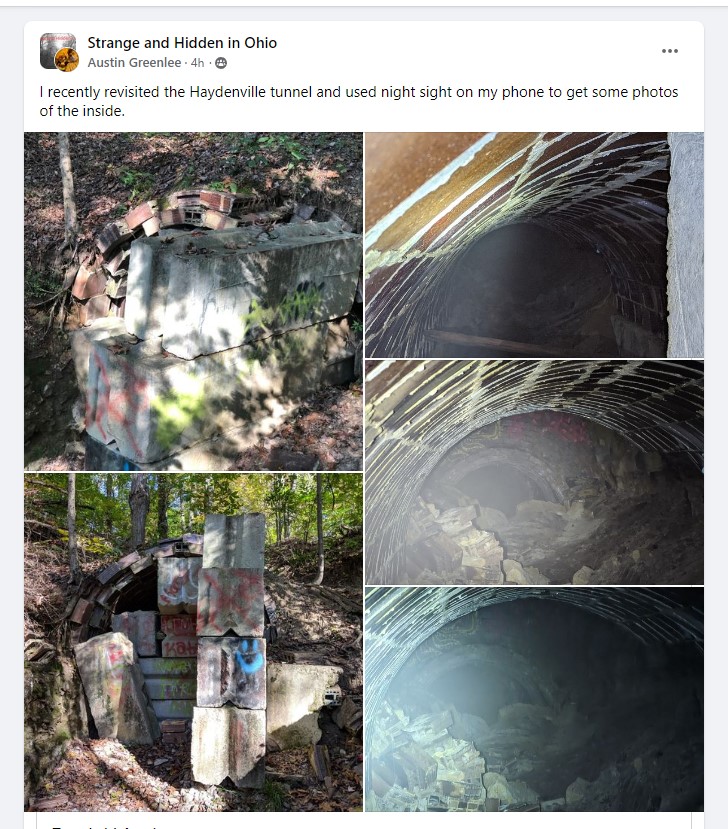Open the top night sight photo of the brick arch

coord(535,245)
